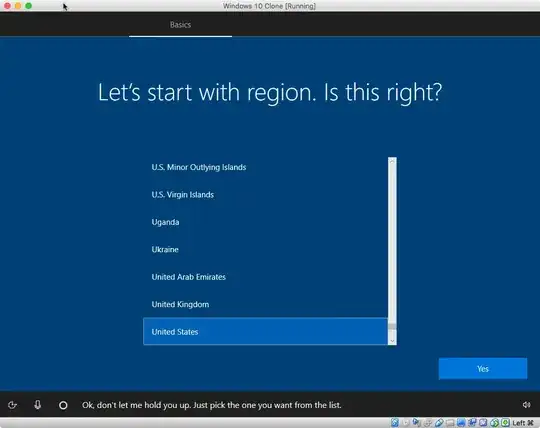This screenshot has height=428, width=540.
Task: Click the Cortana microphone icon
Action: 38,405
